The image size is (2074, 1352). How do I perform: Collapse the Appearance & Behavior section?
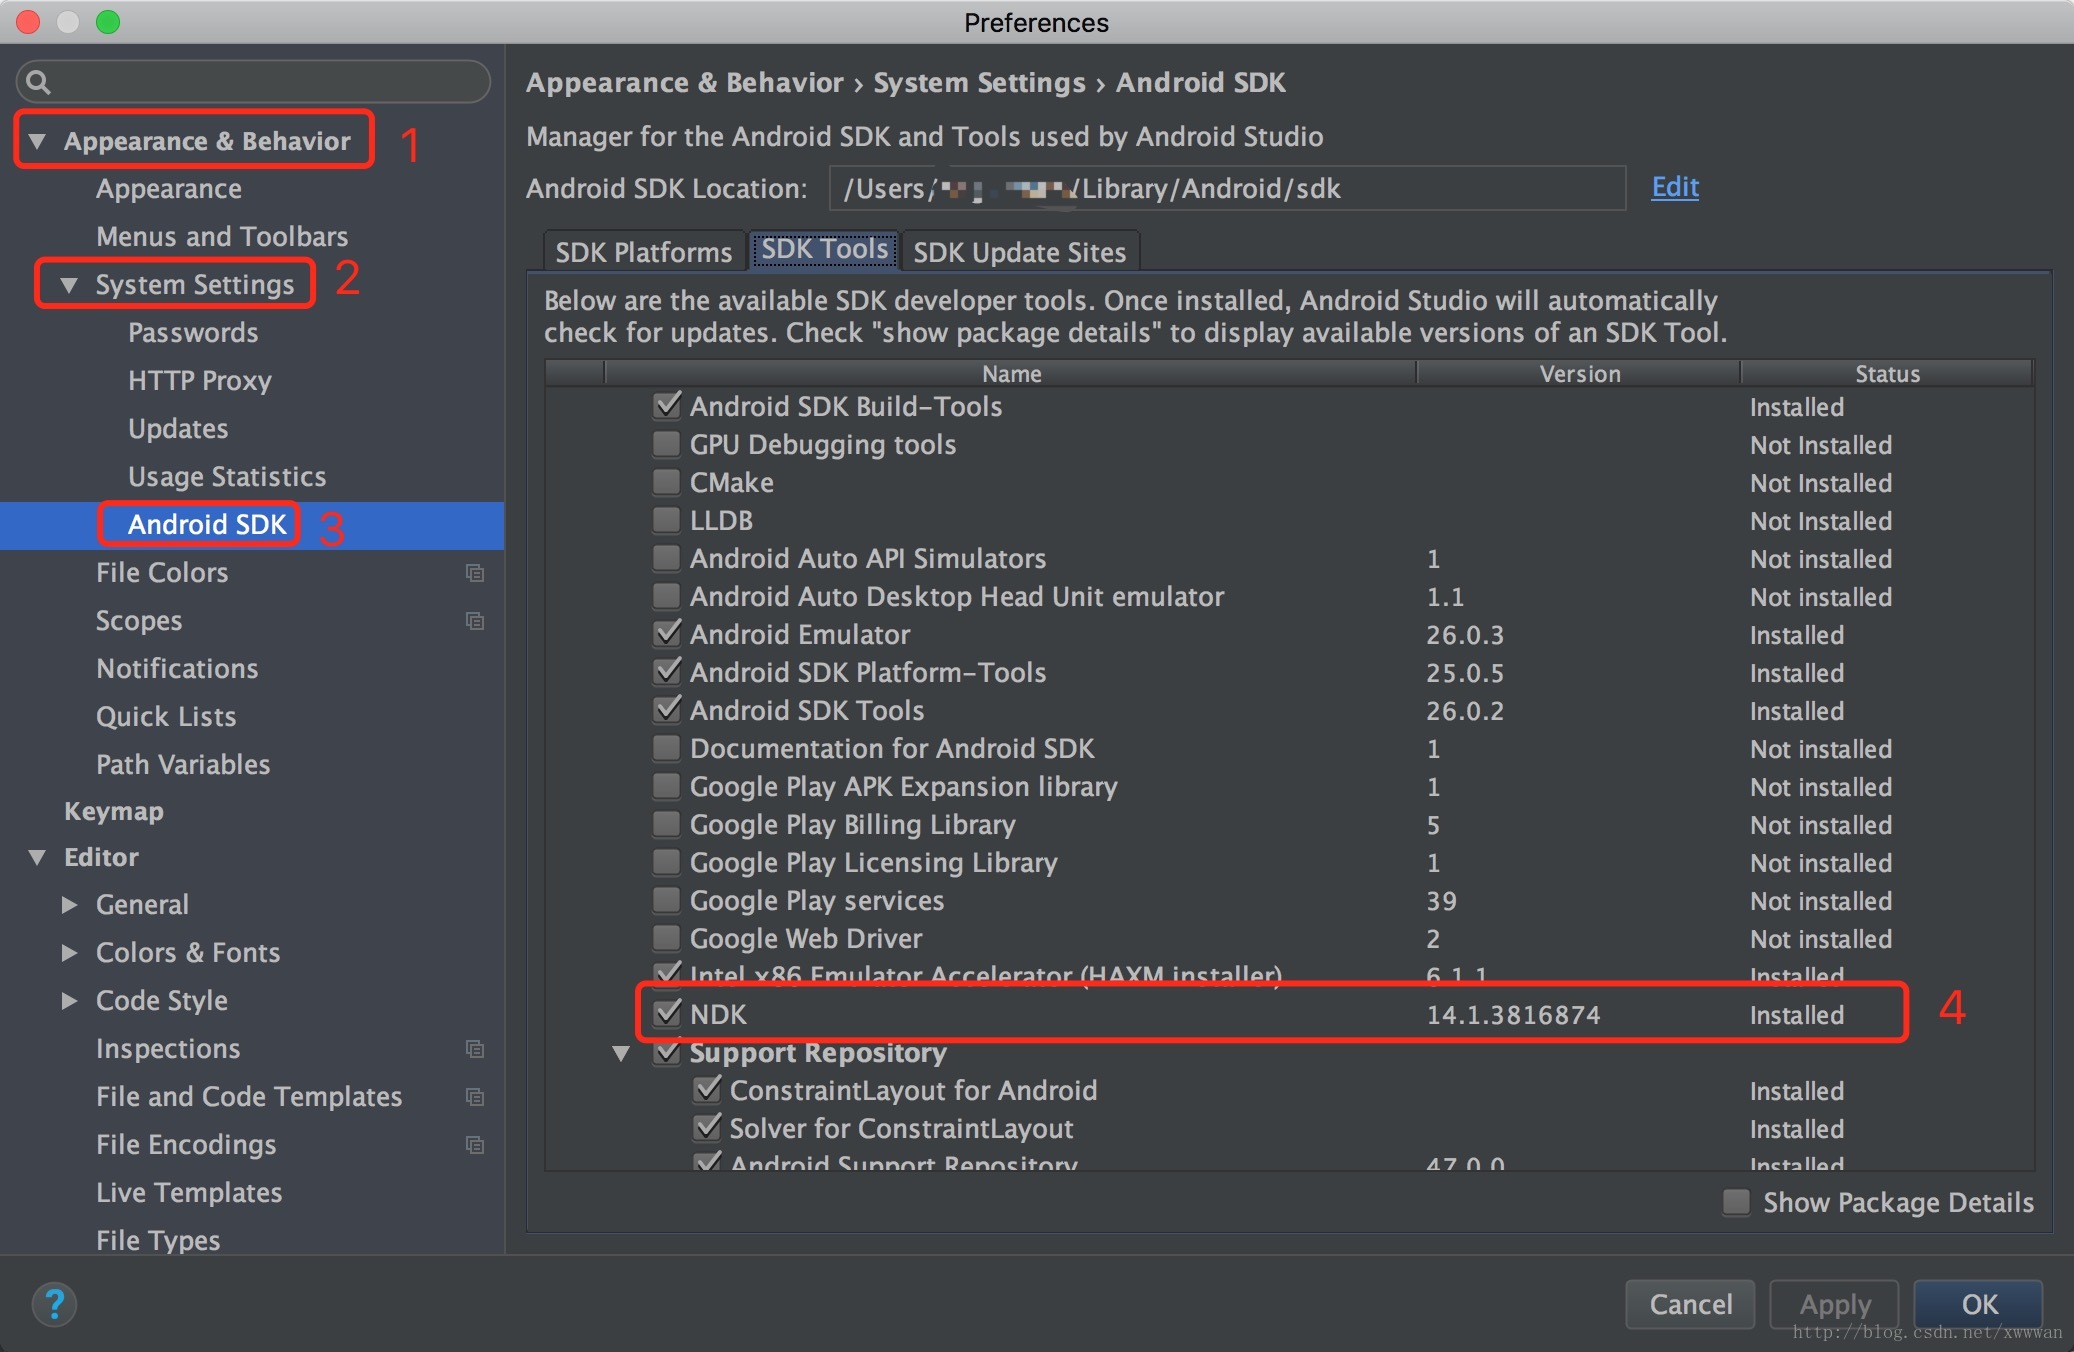(x=37, y=141)
